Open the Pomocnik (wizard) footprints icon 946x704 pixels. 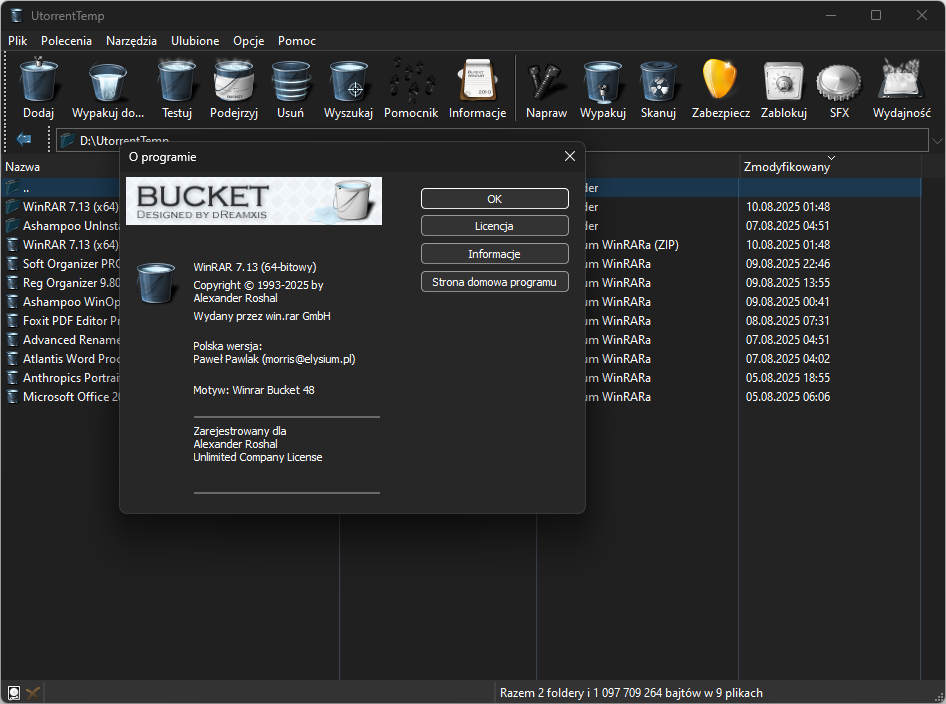point(411,80)
